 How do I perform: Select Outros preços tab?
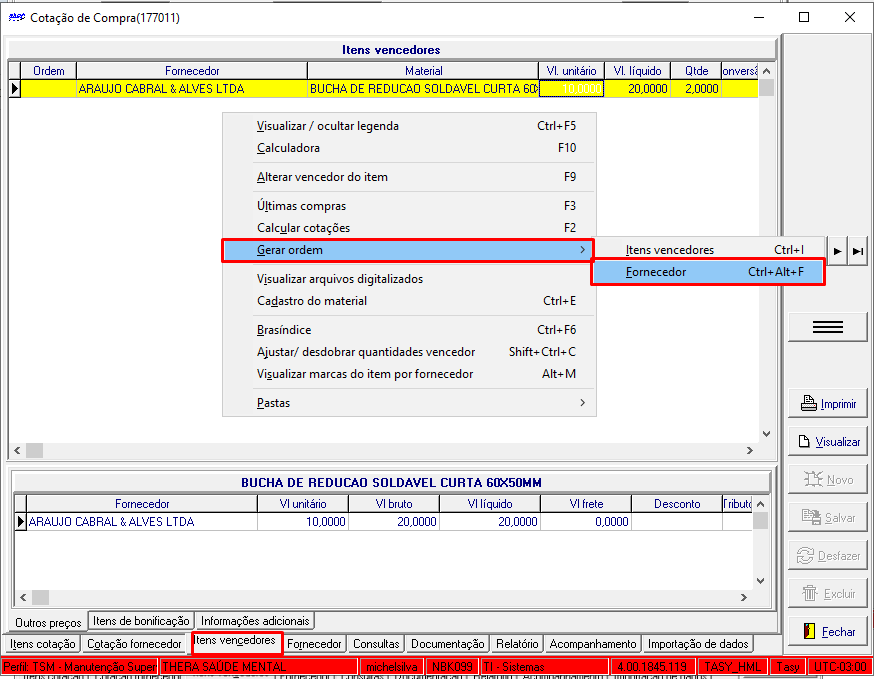[x=48, y=622]
